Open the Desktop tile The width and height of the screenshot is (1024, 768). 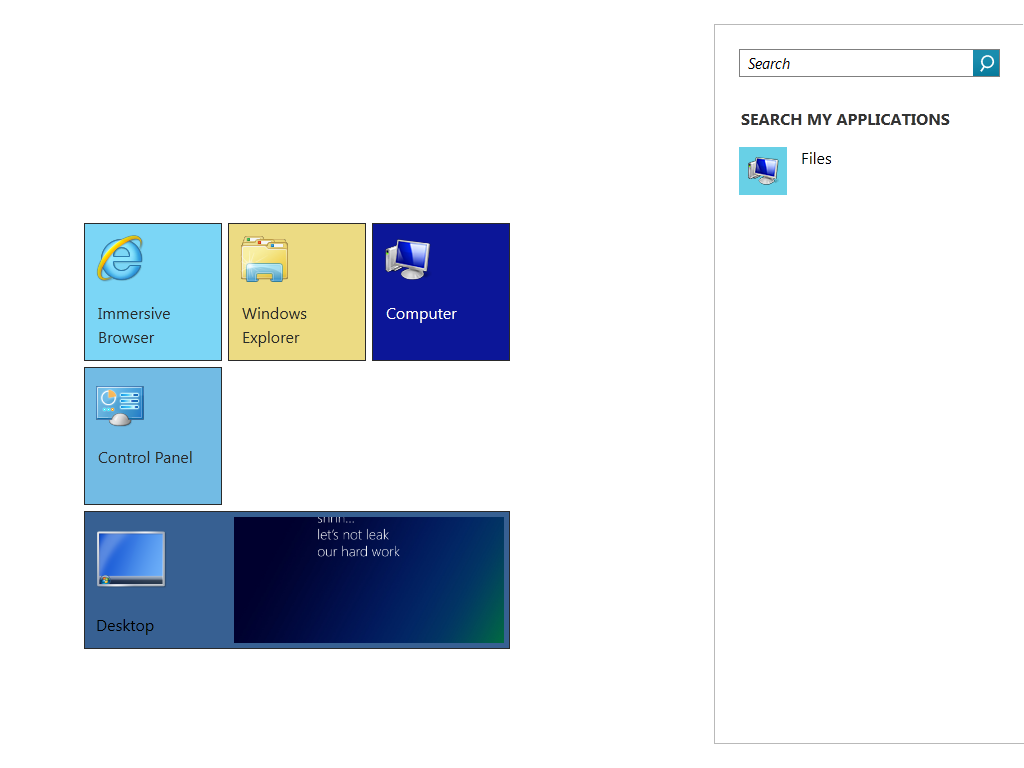[297, 580]
